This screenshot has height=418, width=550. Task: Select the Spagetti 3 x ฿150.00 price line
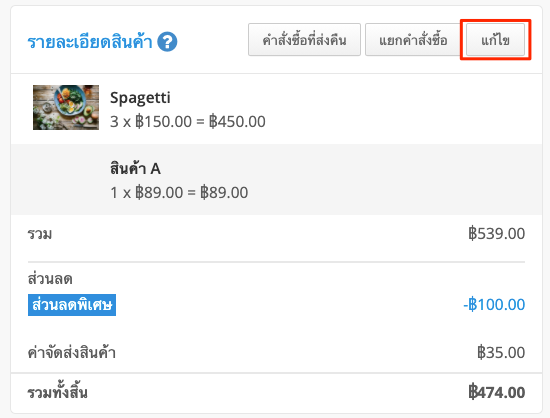188,122
